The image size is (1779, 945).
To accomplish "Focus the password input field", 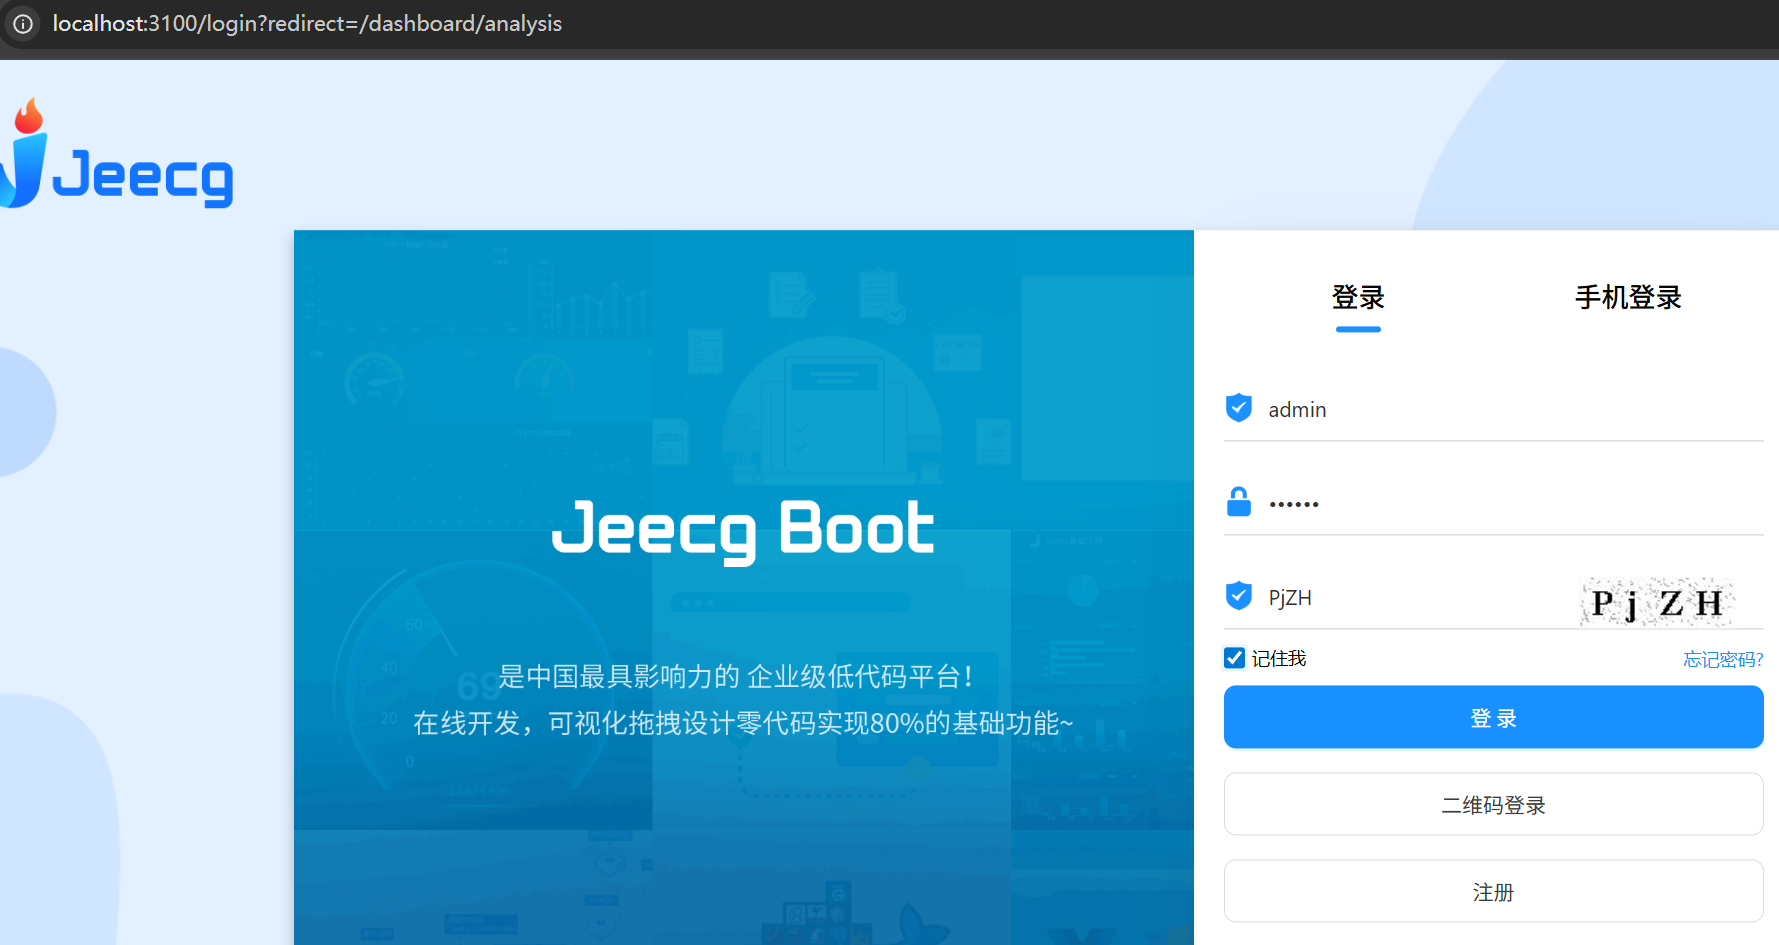I will [1514, 503].
